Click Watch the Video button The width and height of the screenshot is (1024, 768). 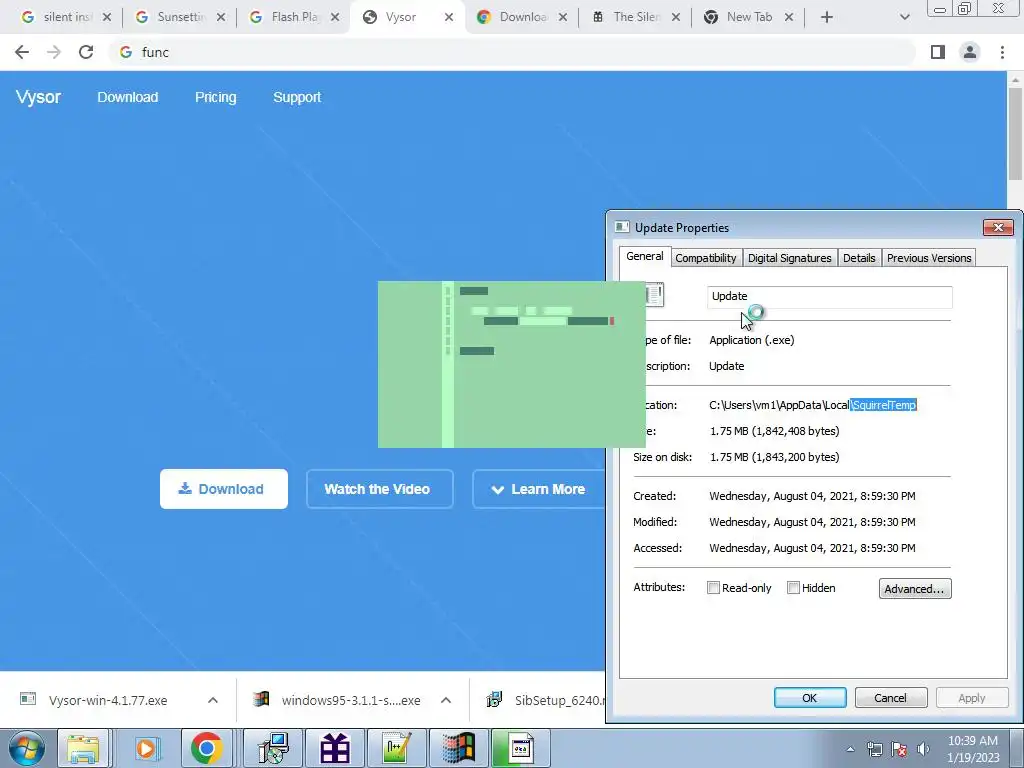pos(379,489)
